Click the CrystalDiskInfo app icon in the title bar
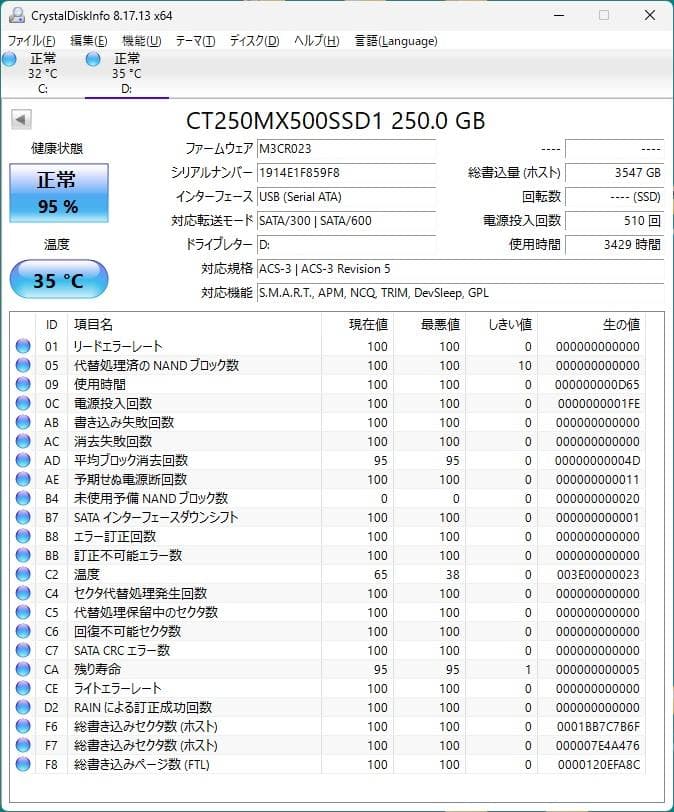 coord(17,15)
